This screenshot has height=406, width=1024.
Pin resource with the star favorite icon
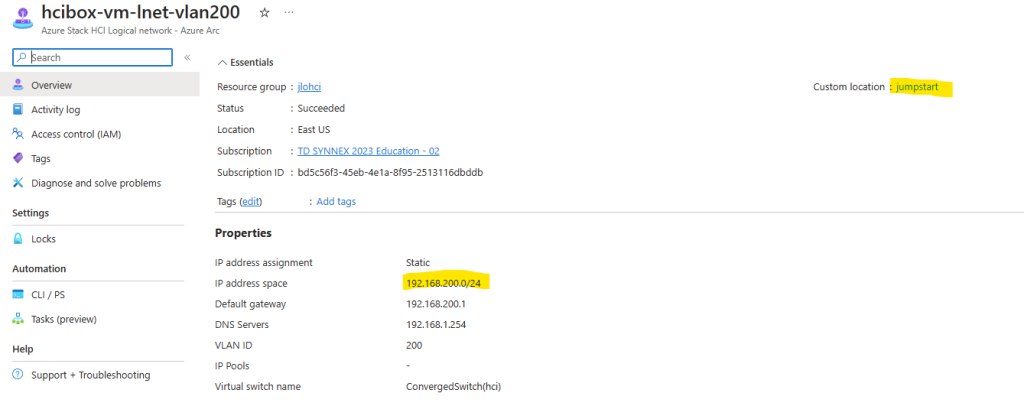[264, 12]
